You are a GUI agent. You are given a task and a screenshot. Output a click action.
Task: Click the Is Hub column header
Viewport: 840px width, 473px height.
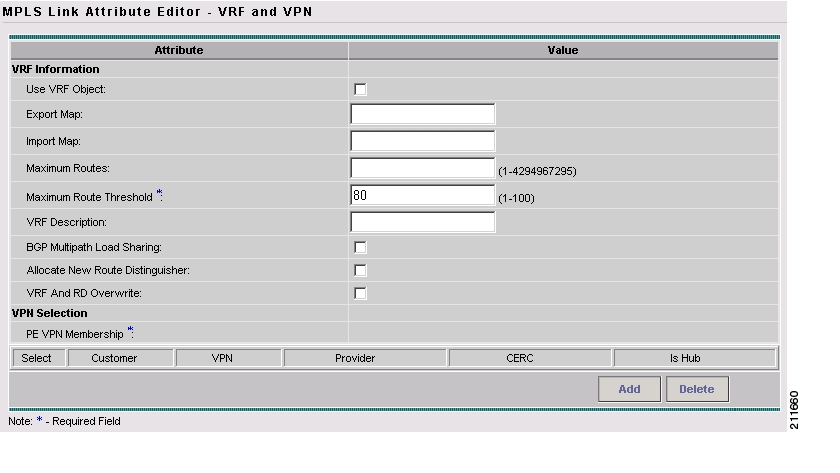click(694, 358)
